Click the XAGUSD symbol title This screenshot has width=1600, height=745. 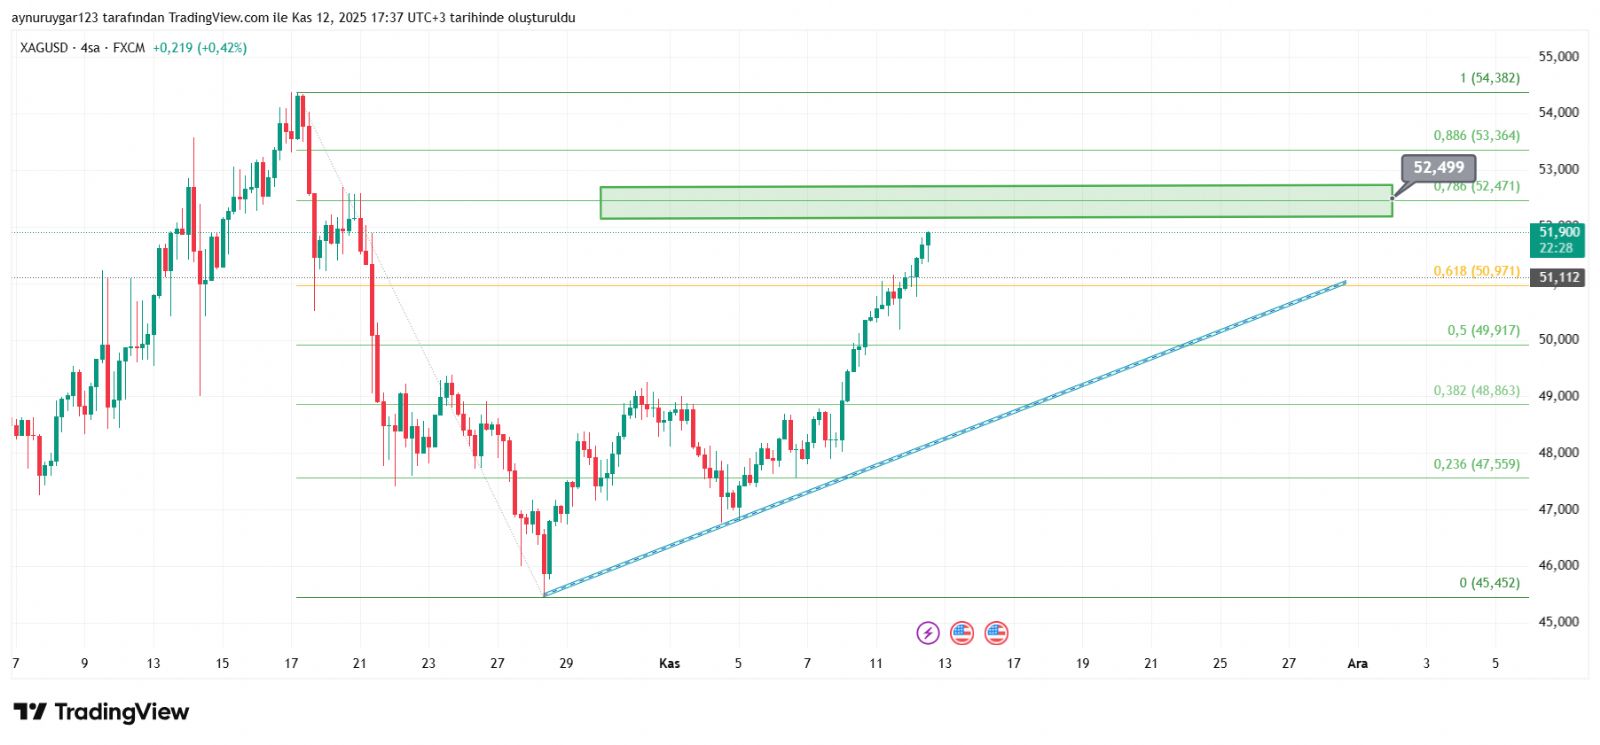pyautogui.click(x=44, y=48)
